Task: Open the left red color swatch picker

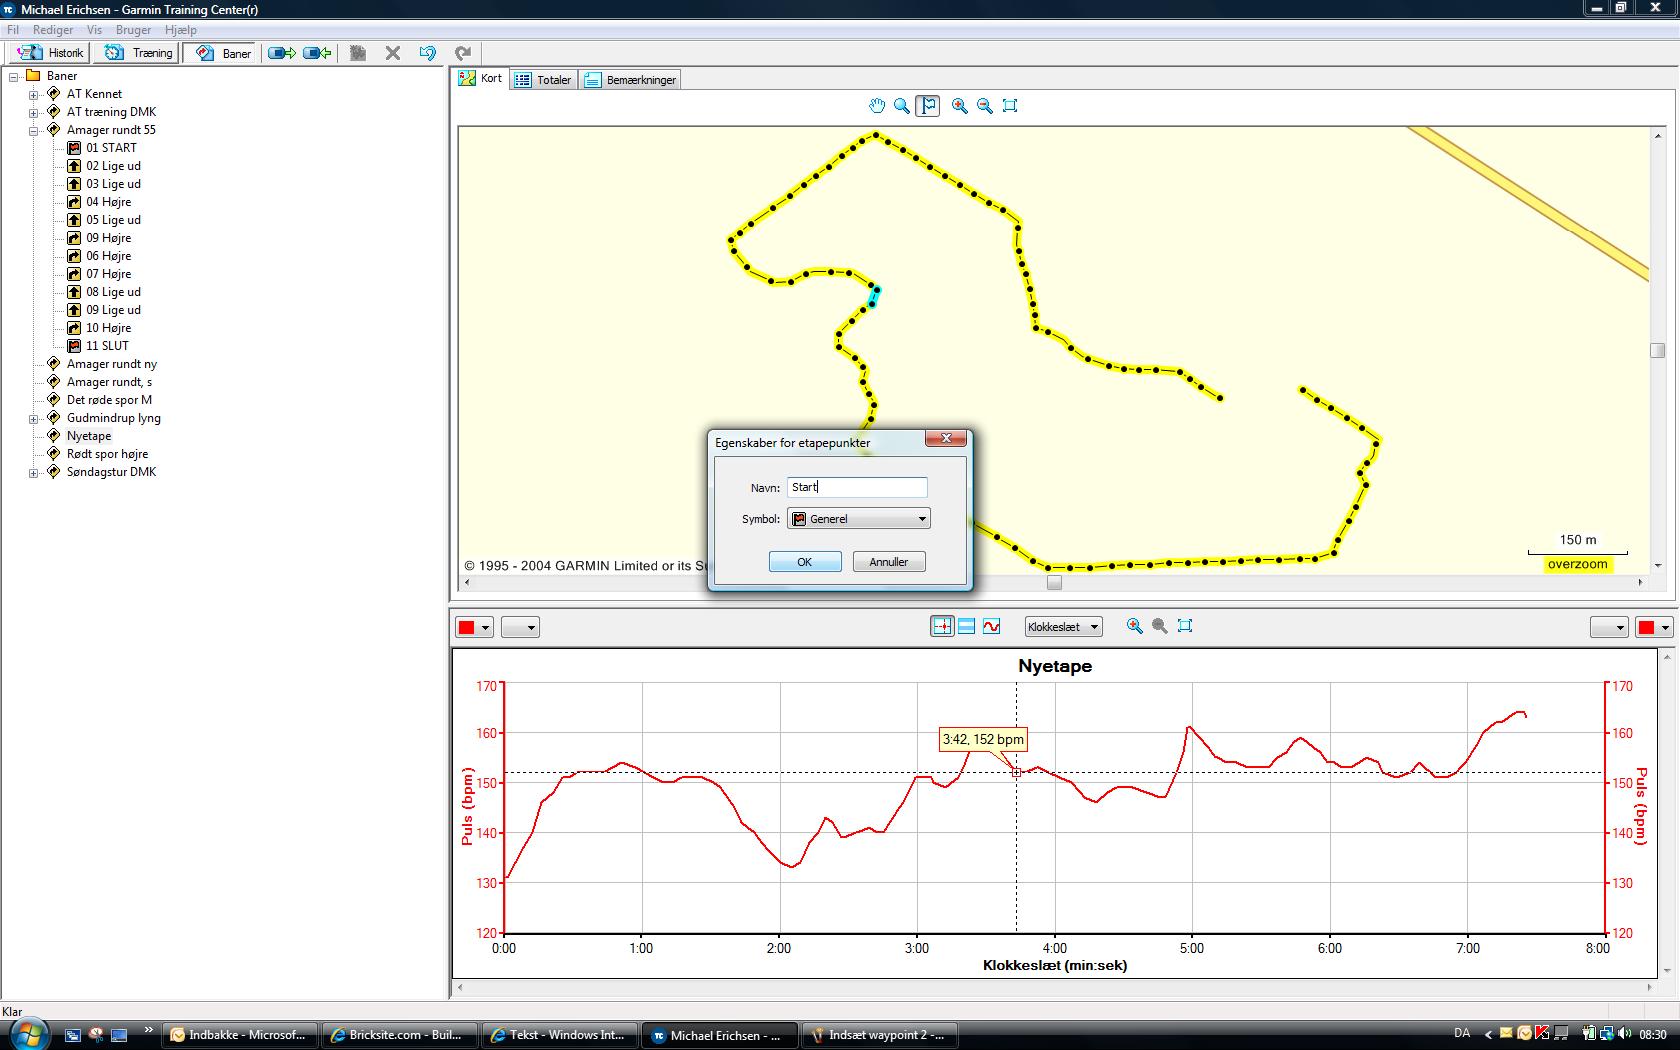Action: pyautogui.click(x=474, y=627)
